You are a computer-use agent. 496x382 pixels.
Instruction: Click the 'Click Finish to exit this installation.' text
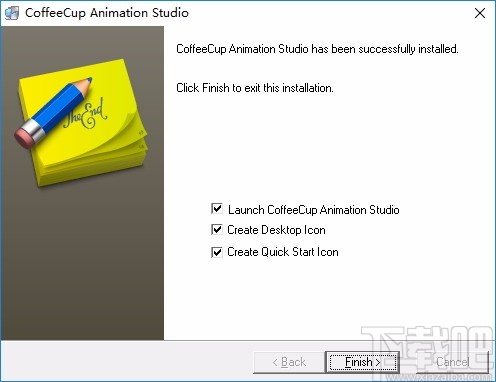coord(255,88)
